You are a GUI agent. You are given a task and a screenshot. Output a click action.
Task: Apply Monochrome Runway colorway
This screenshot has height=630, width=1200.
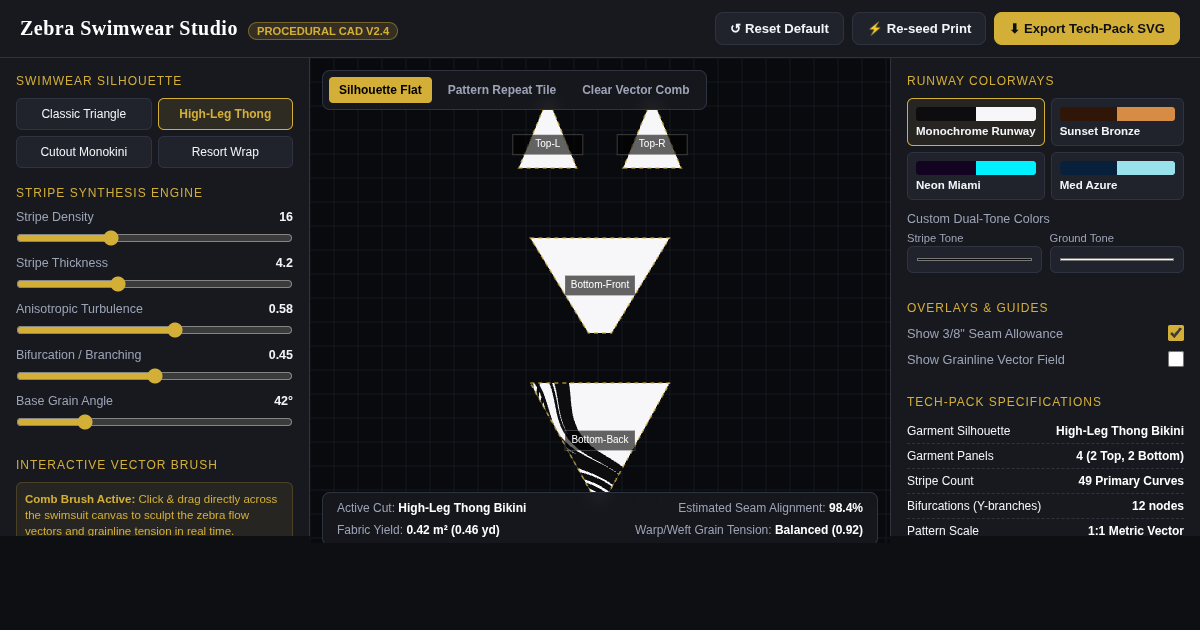point(976,122)
